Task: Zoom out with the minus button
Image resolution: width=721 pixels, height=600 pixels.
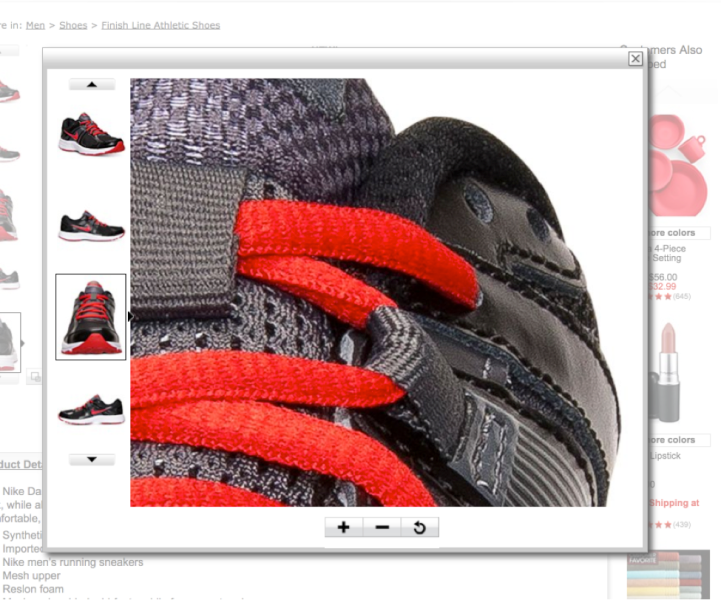Action: point(382,527)
